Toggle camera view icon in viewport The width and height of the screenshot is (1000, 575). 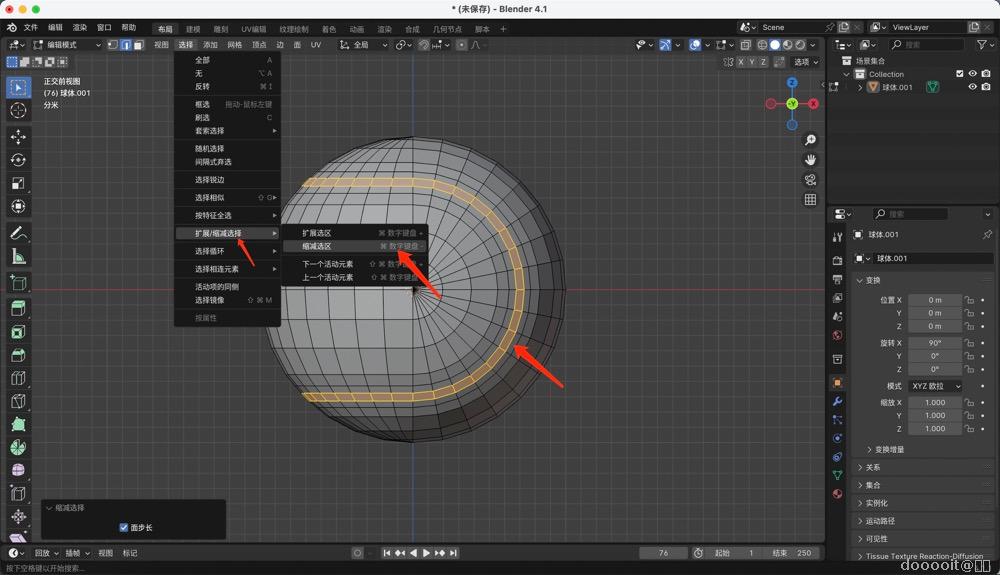pyautogui.click(x=810, y=180)
